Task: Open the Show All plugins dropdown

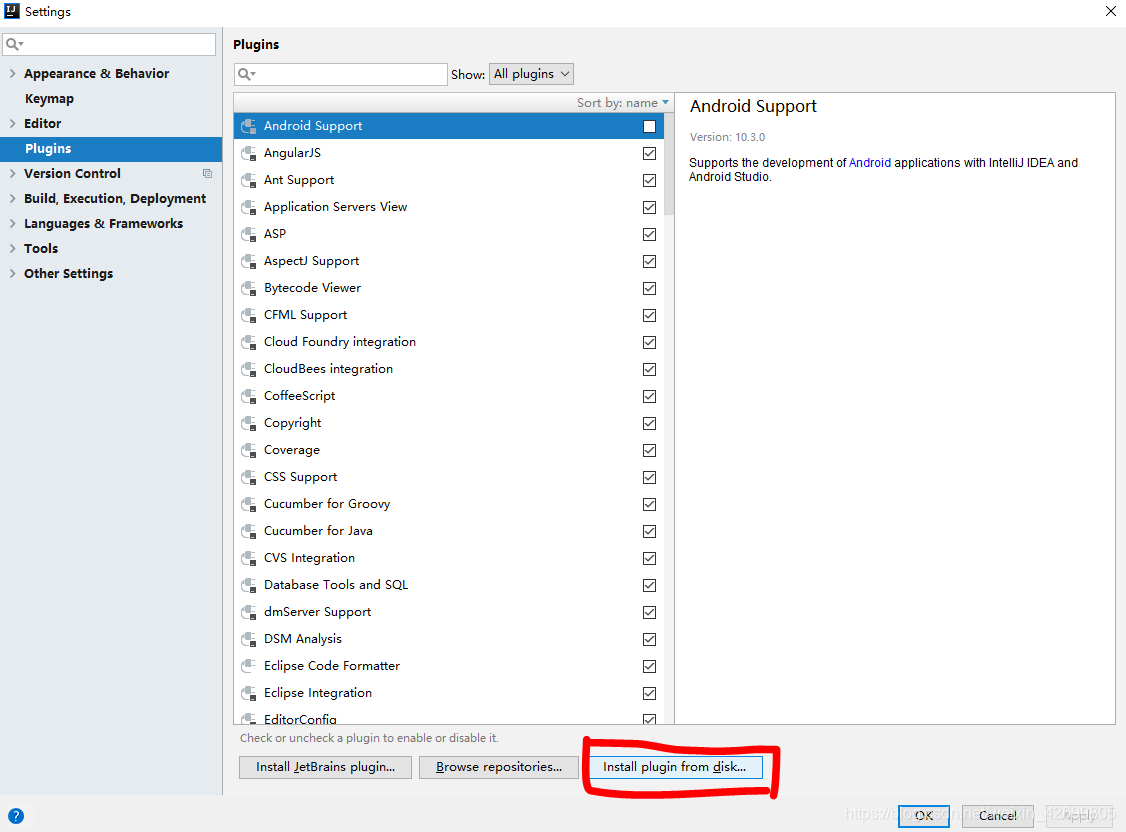Action: click(x=531, y=74)
